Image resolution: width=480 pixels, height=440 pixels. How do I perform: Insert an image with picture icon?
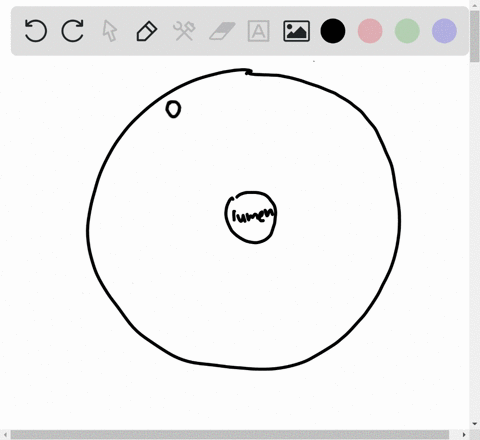[296, 31]
